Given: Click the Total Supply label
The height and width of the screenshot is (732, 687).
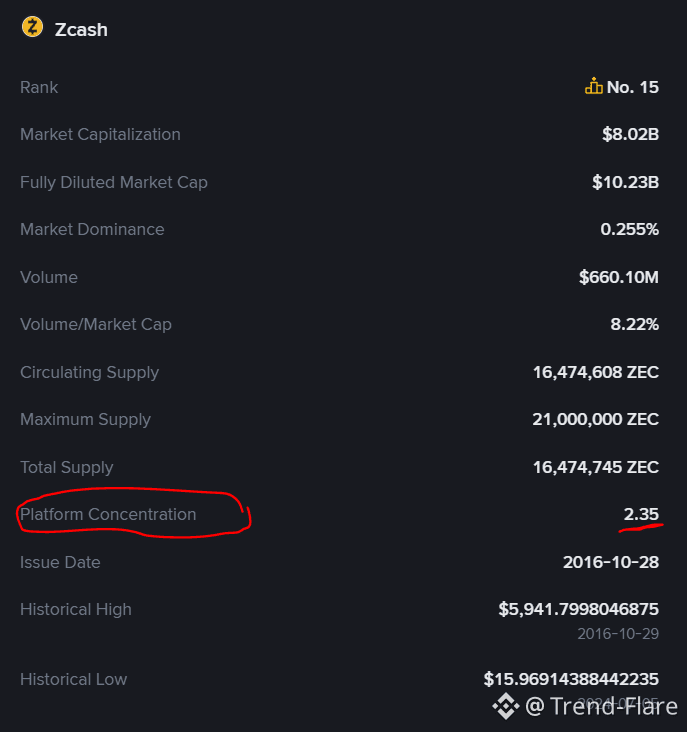Looking at the screenshot, I should click(x=66, y=467).
